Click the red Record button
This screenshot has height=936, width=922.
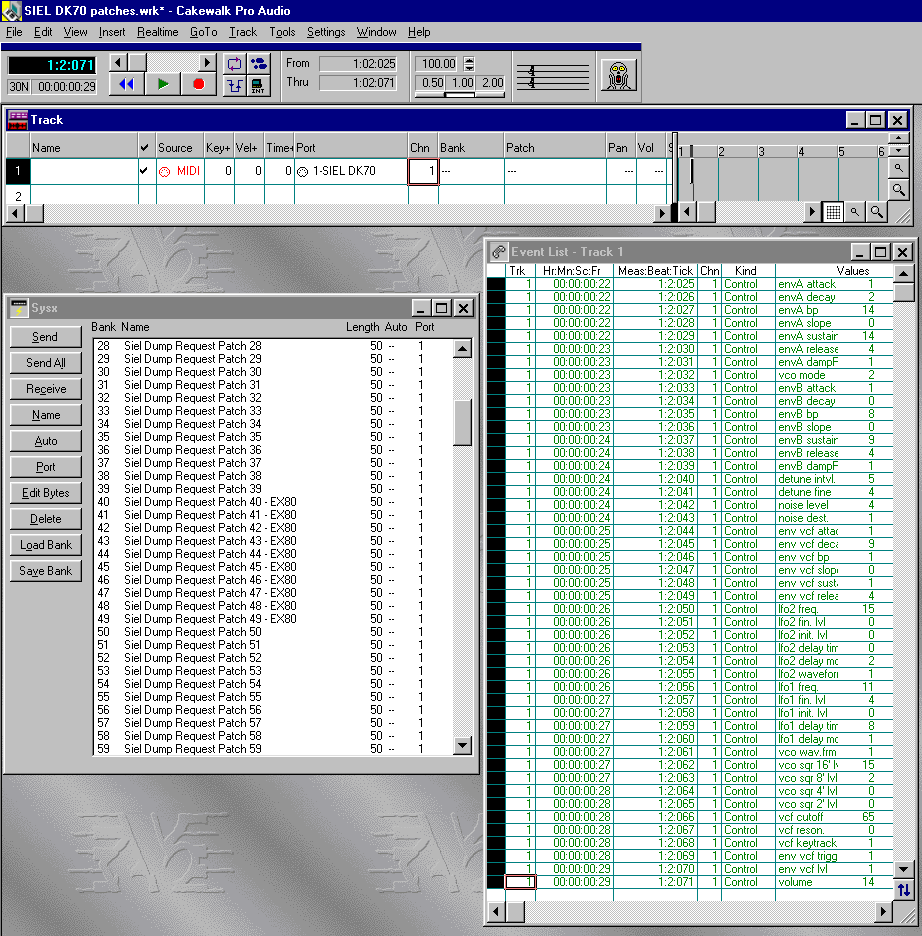pyautogui.click(x=199, y=84)
